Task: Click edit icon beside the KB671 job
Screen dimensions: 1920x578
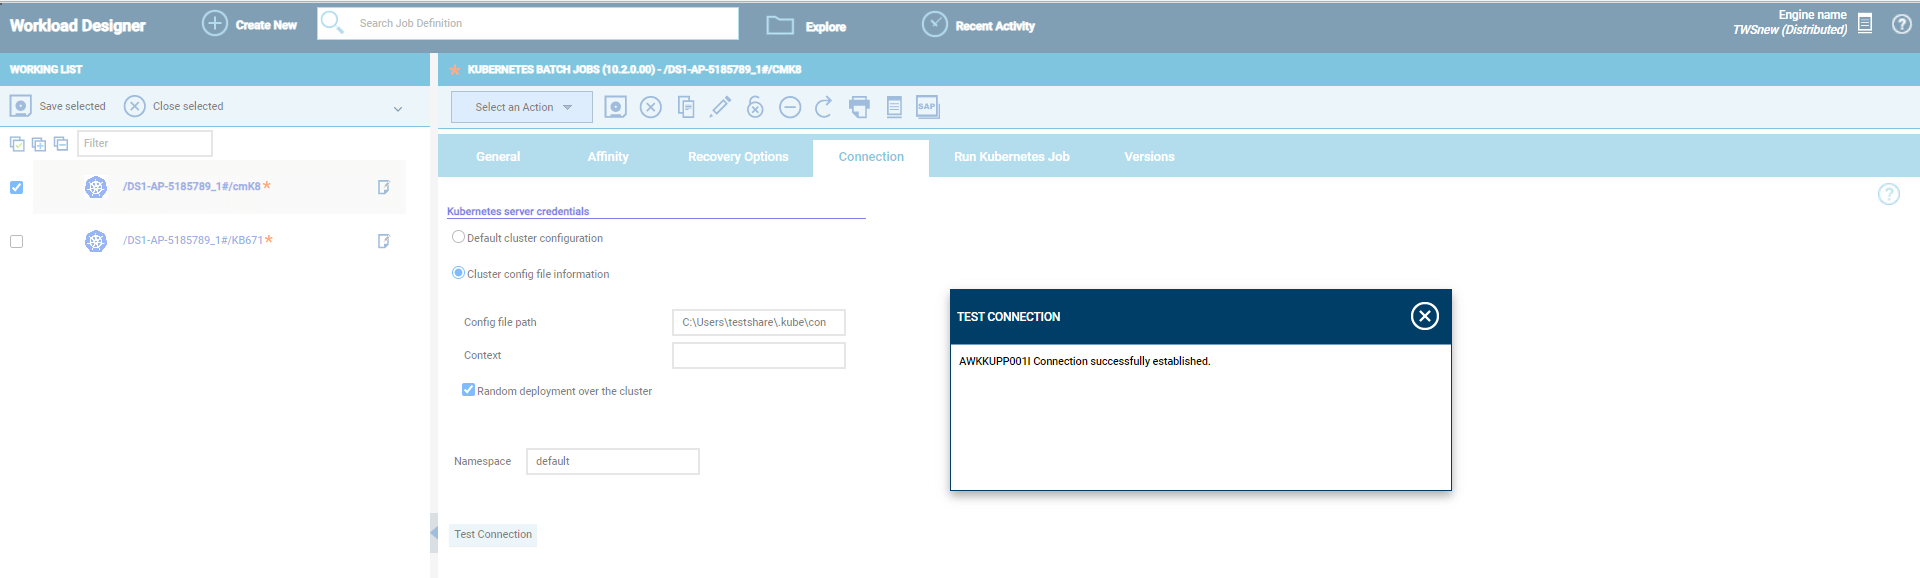Action: pyautogui.click(x=383, y=241)
